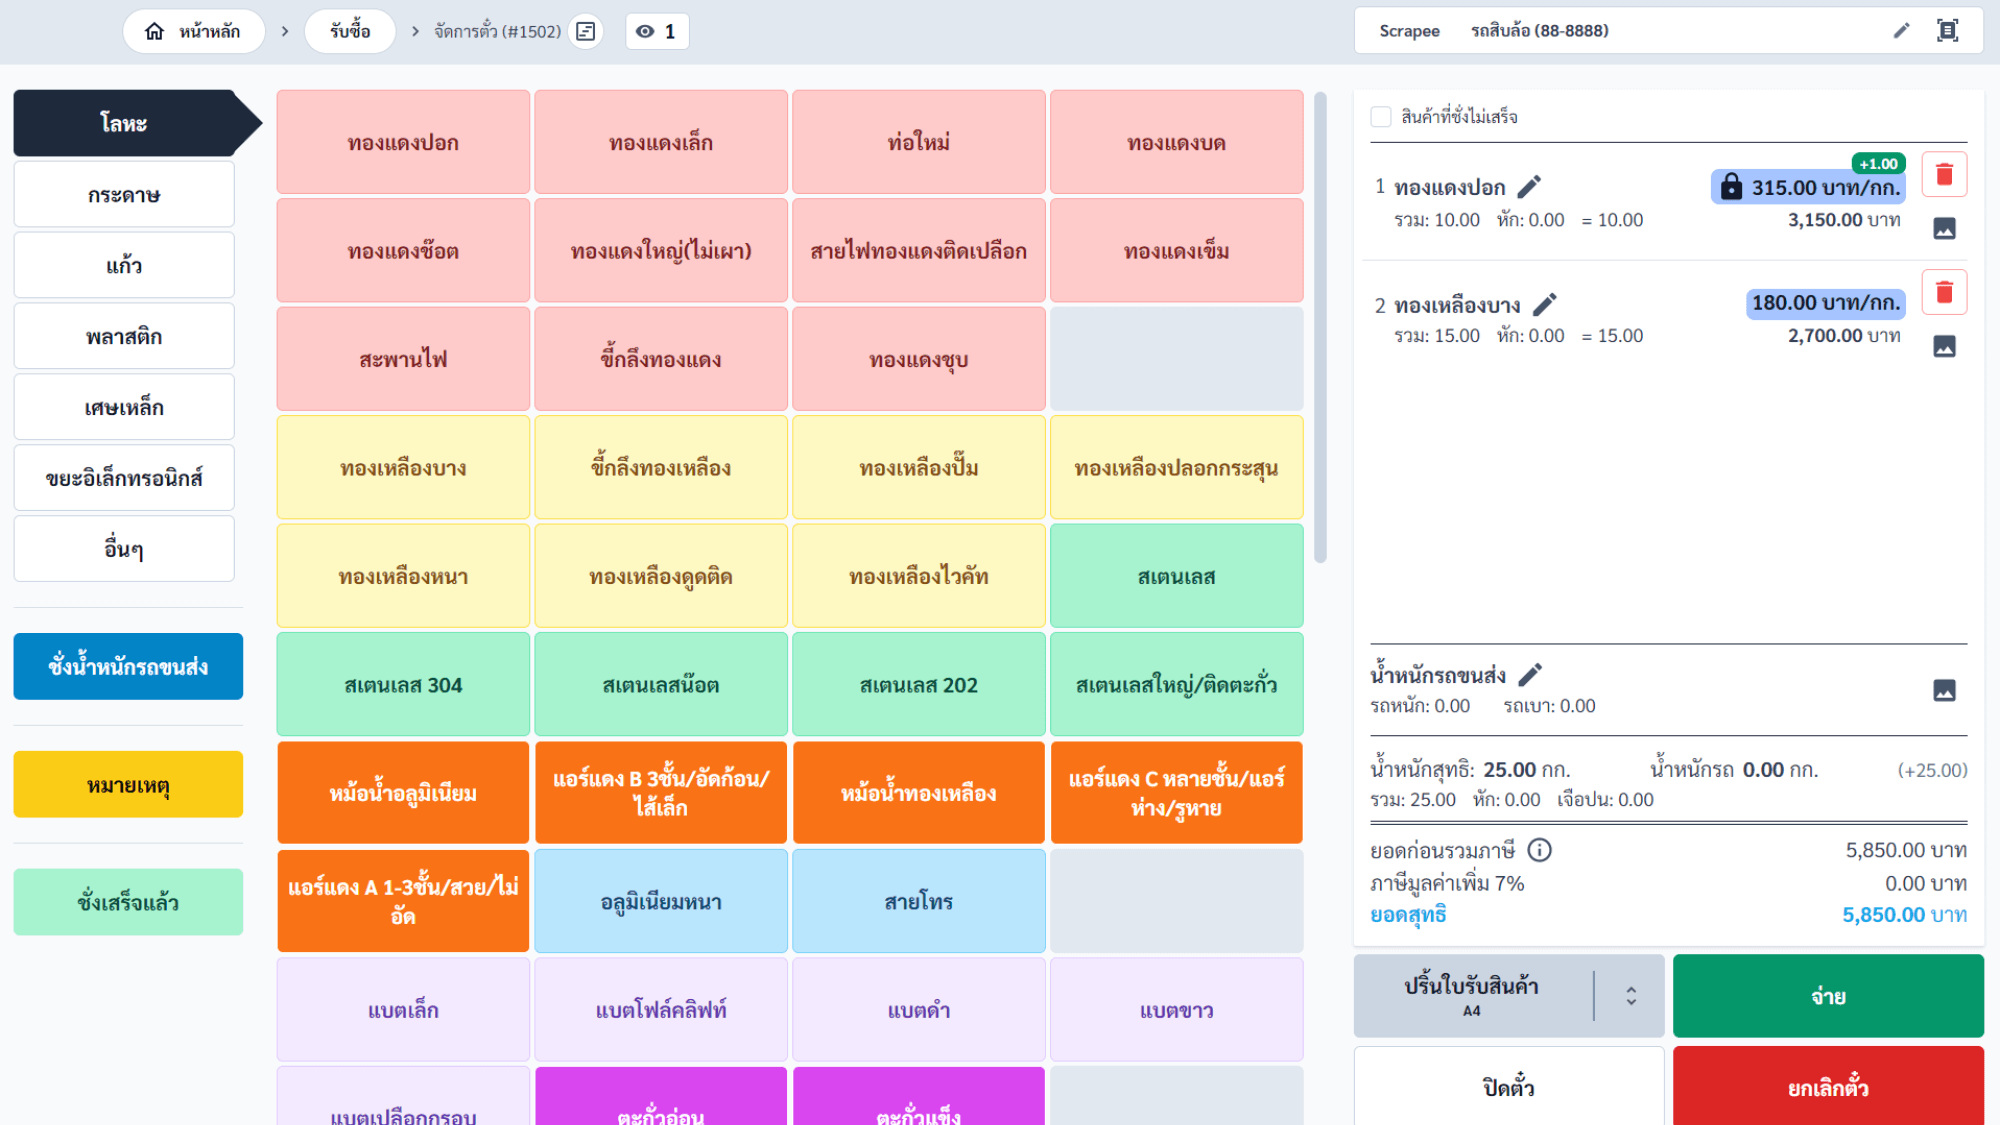Edit customer Scrapee details with pencil
The image size is (2000, 1125).
pos(1901,31)
